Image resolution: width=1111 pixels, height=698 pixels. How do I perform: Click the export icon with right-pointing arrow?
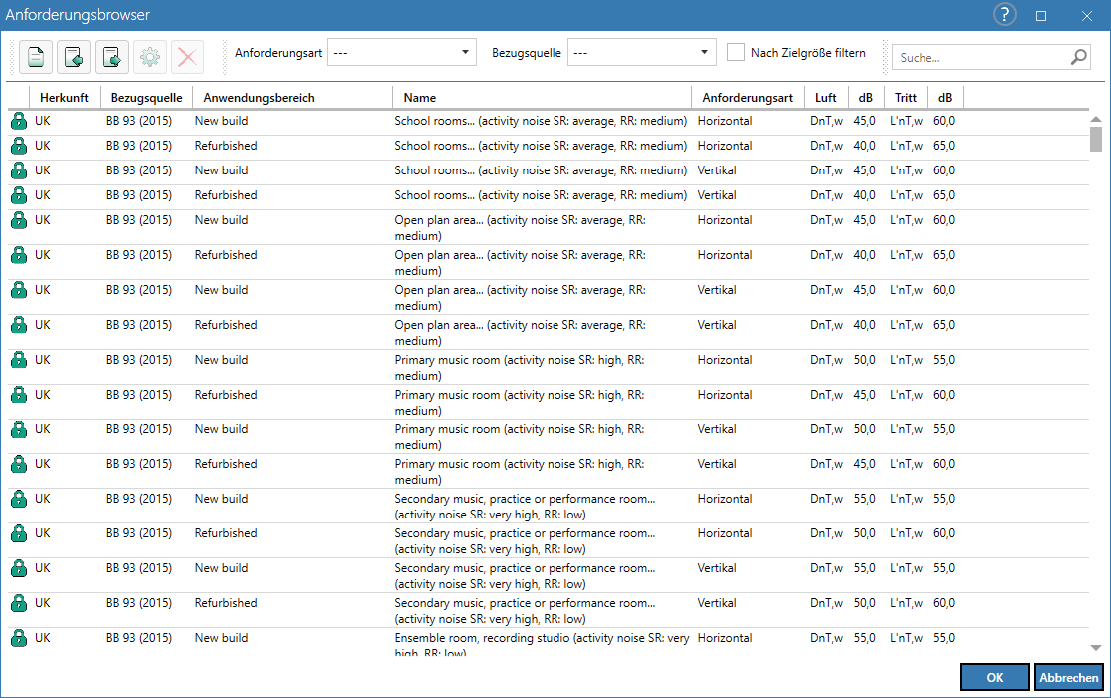[112, 57]
